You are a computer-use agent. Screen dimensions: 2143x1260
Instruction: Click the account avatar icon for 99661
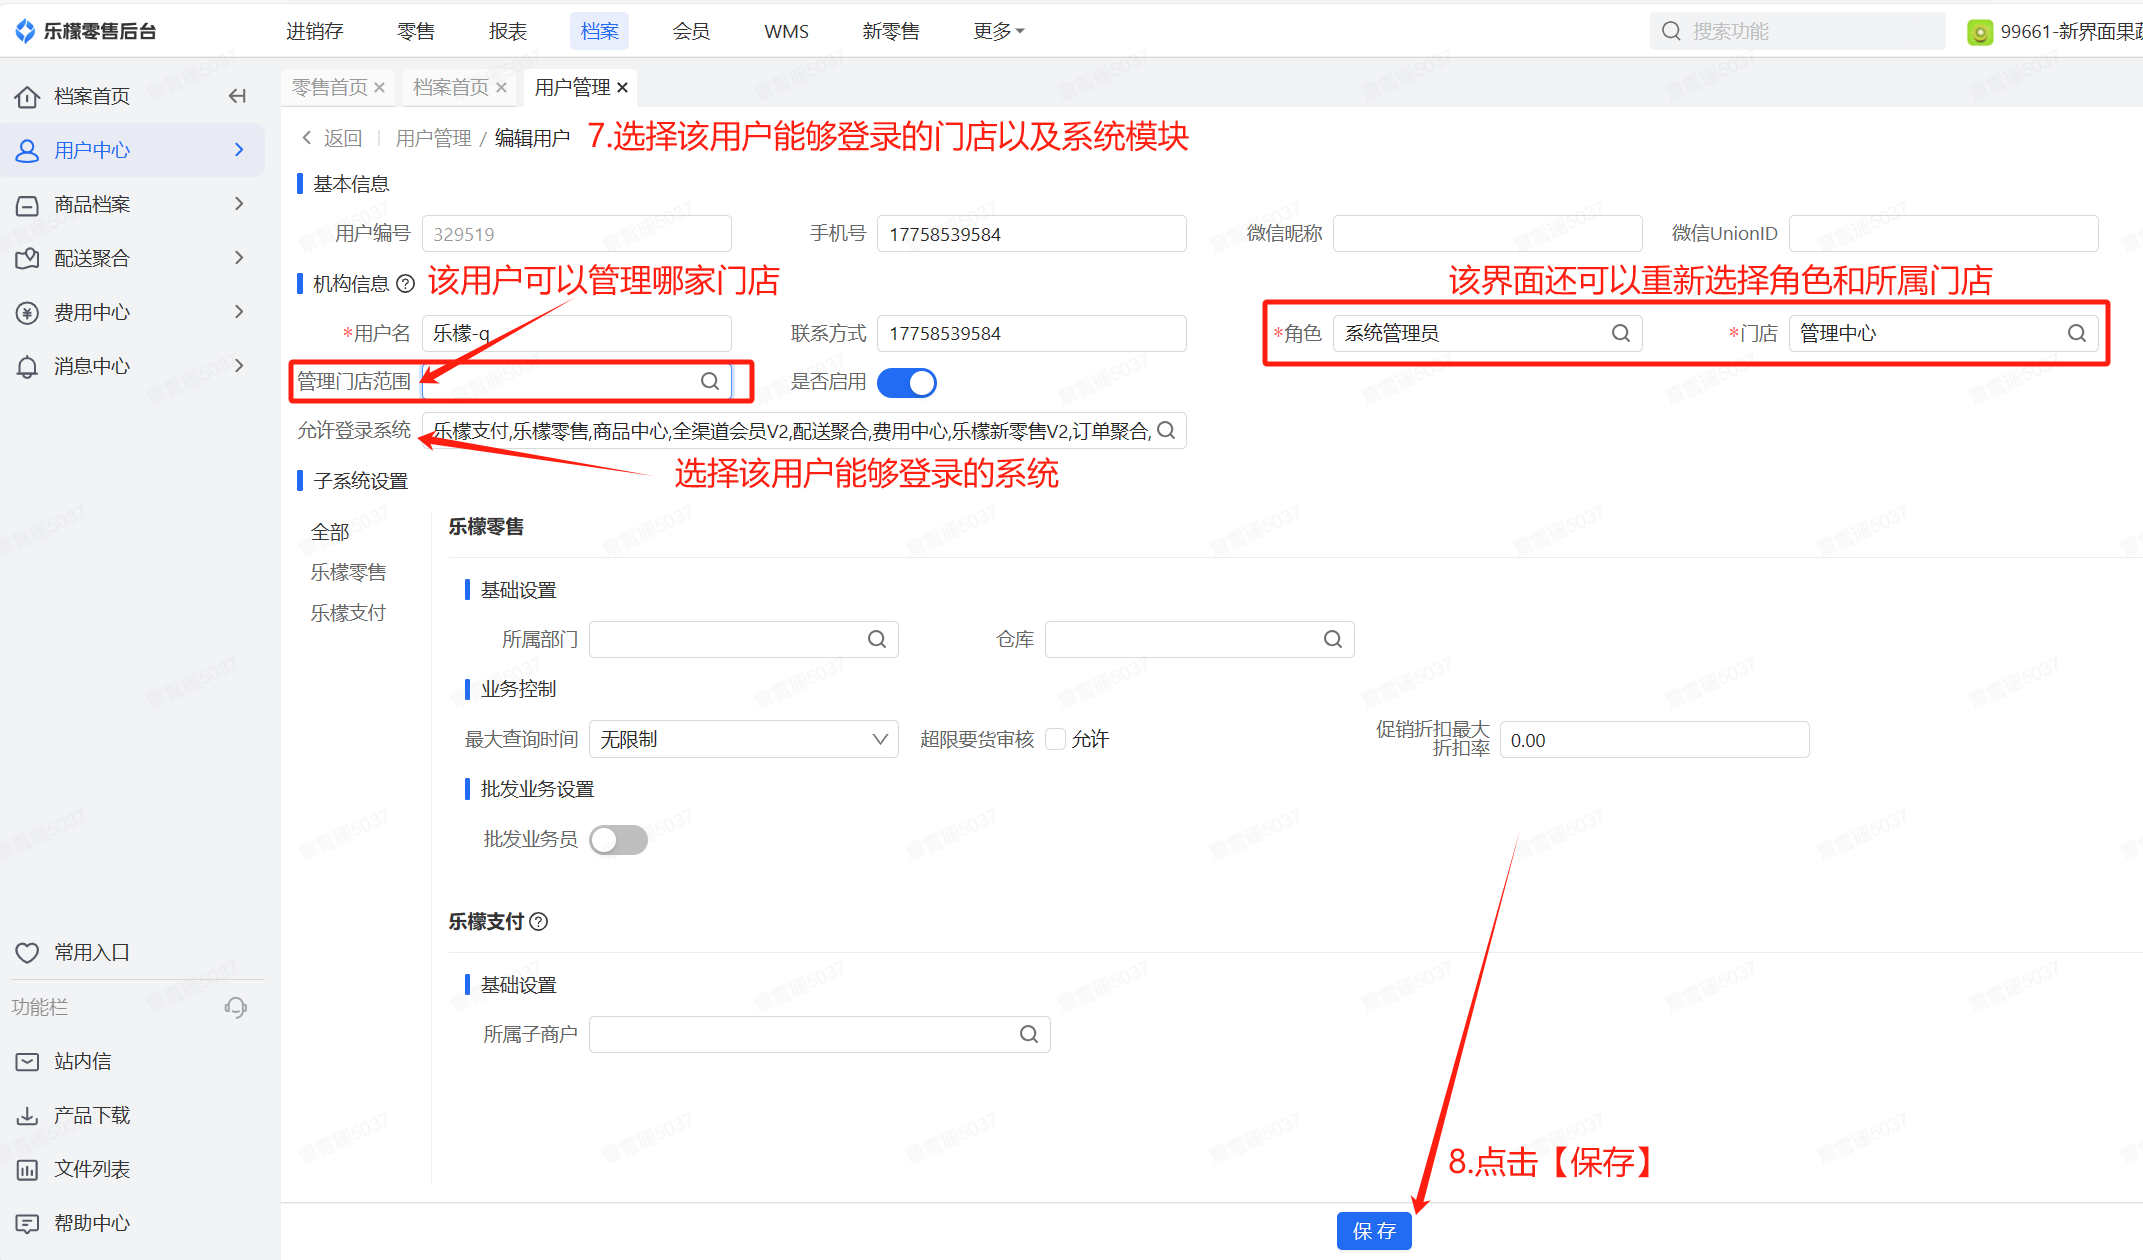1980,32
